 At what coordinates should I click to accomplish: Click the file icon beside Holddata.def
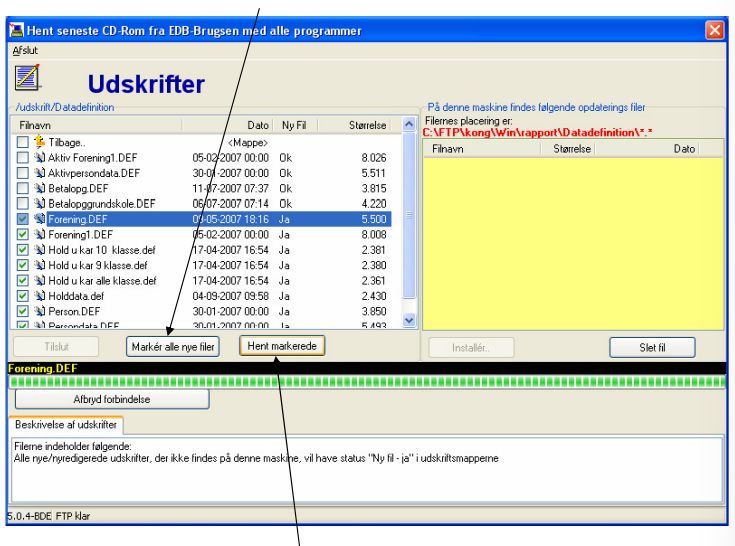(40, 296)
